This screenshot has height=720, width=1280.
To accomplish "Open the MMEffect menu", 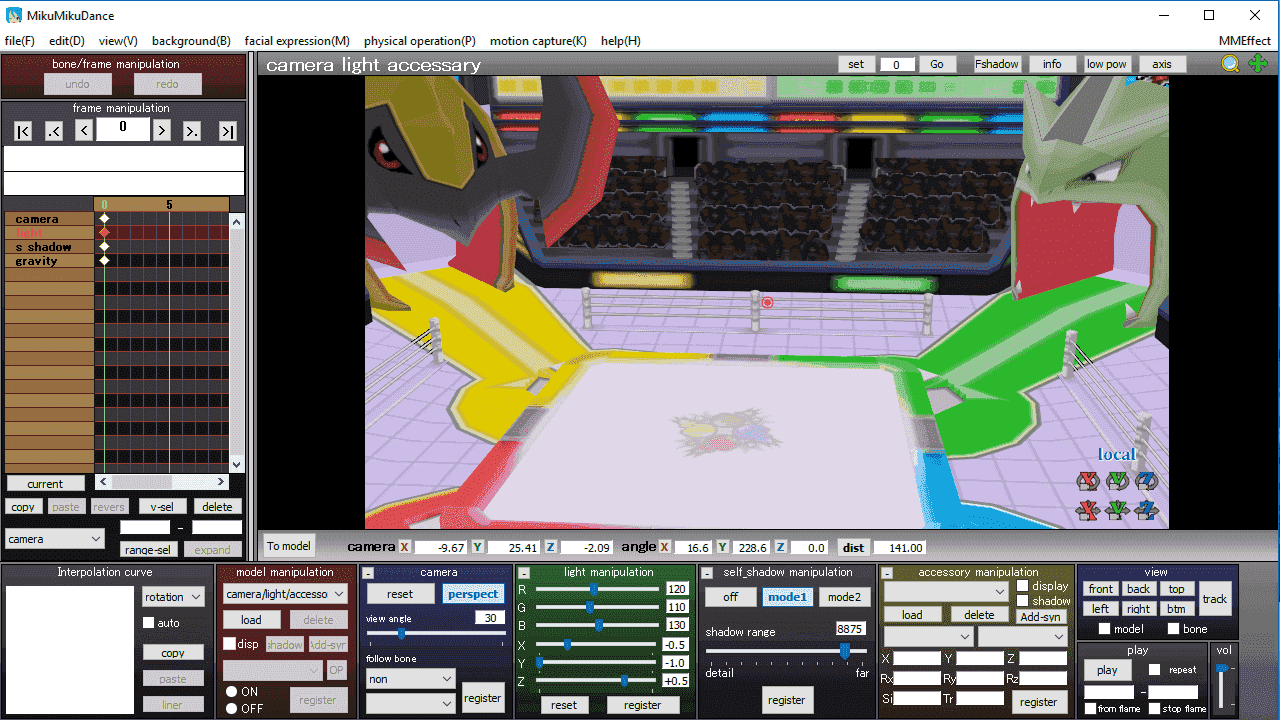I will pos(1245,41).
